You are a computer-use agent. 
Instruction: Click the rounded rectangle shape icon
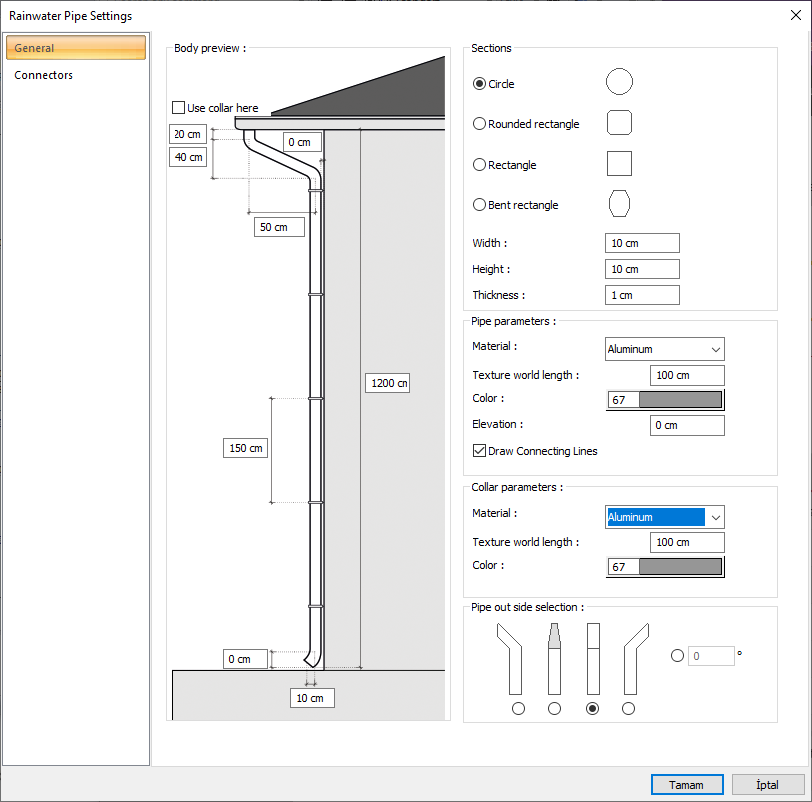point(619,123)
